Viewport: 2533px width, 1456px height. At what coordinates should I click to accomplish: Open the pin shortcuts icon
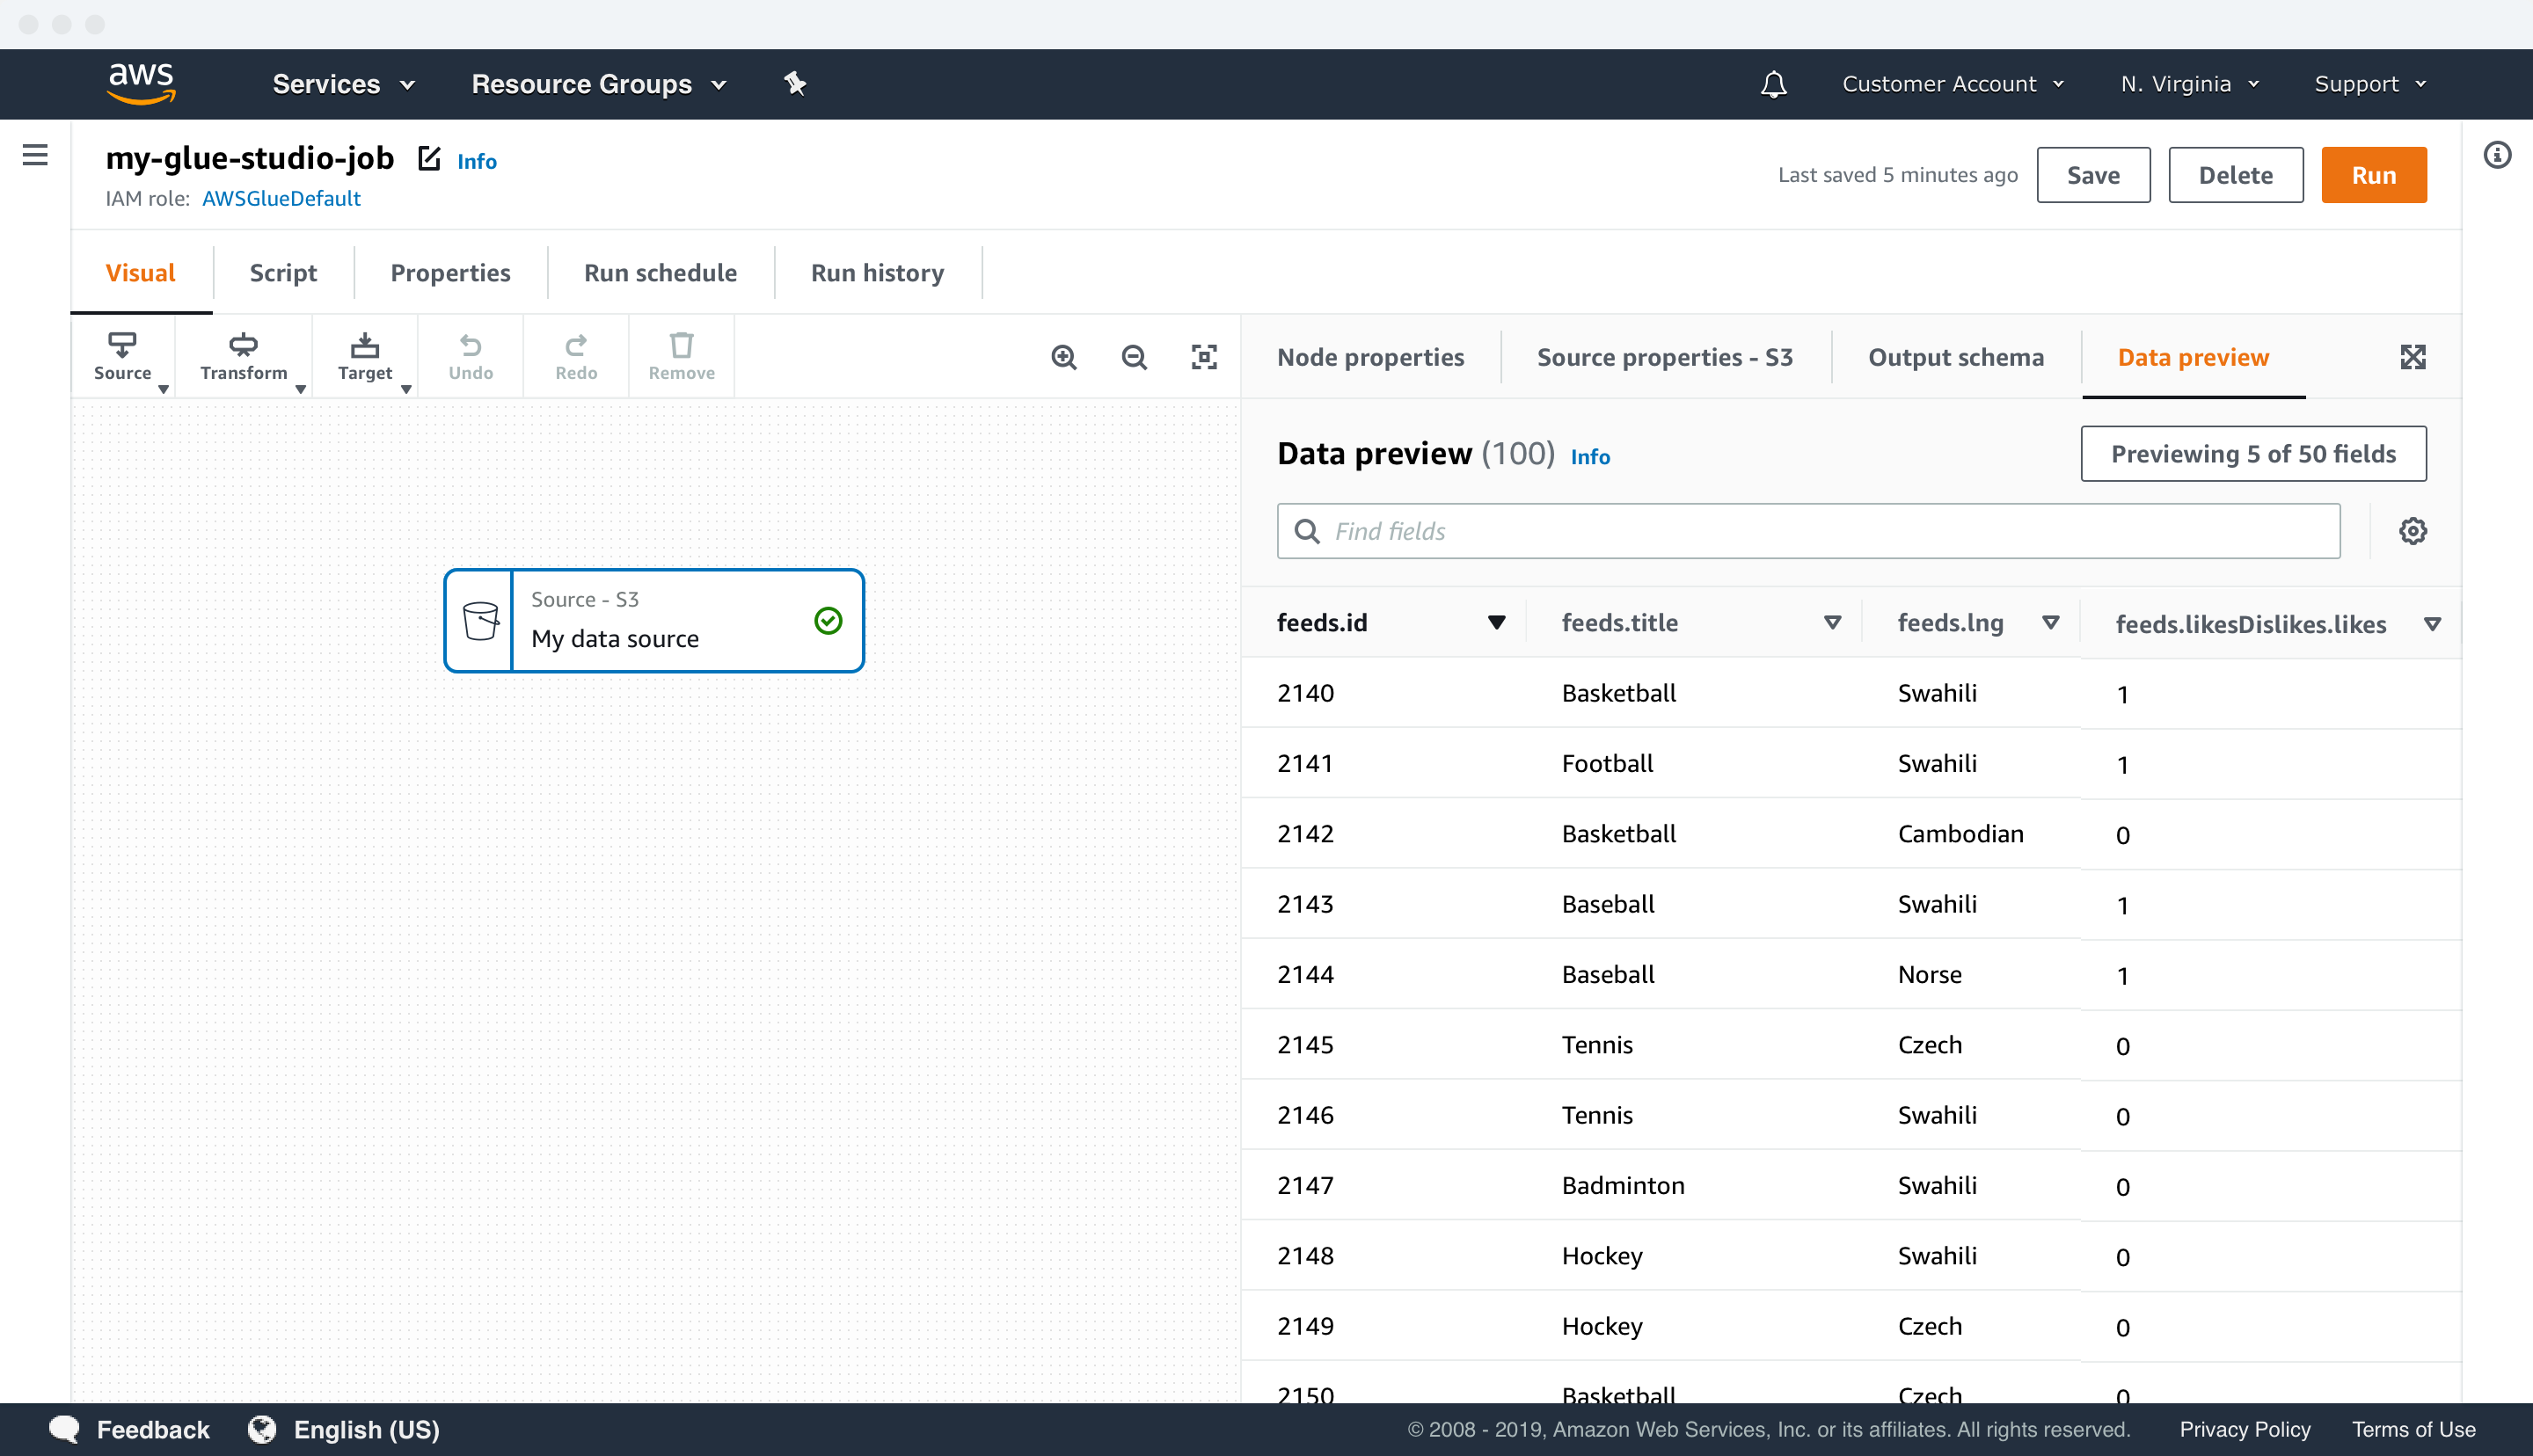(795, 84)
